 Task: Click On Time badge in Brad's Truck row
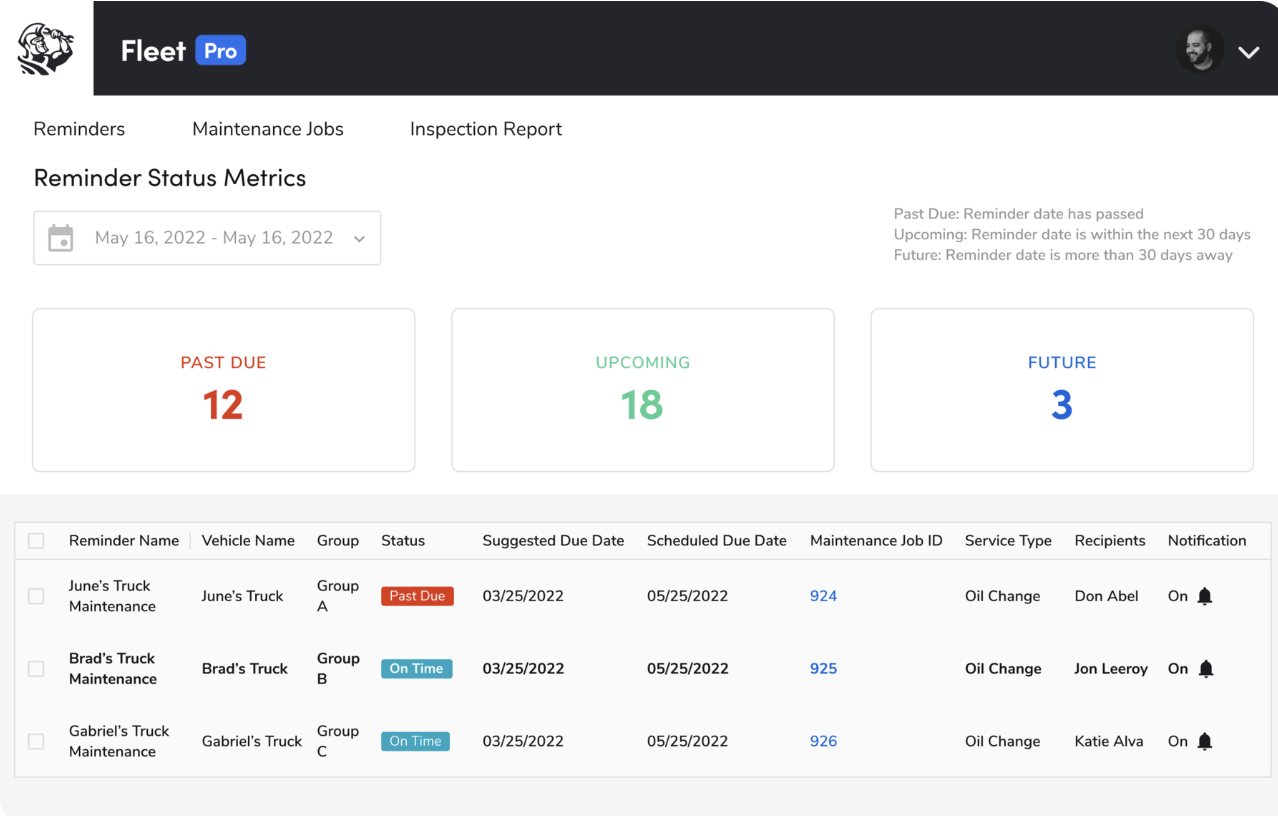pyautogui.click(x=417, y=669)
